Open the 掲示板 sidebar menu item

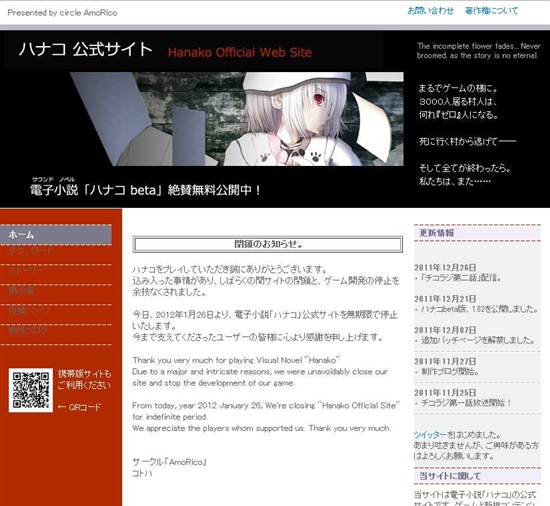pos(22,291)
